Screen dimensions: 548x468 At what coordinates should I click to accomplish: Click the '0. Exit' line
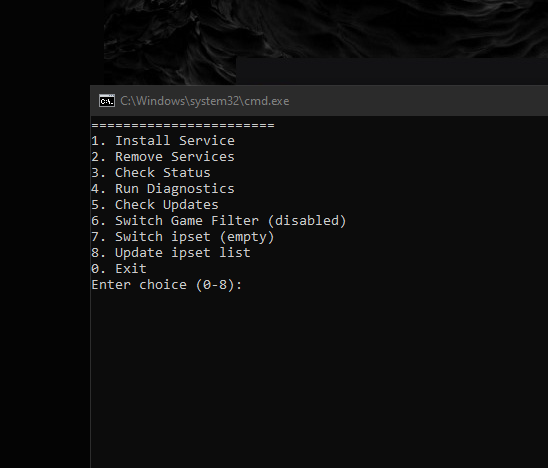119,269
